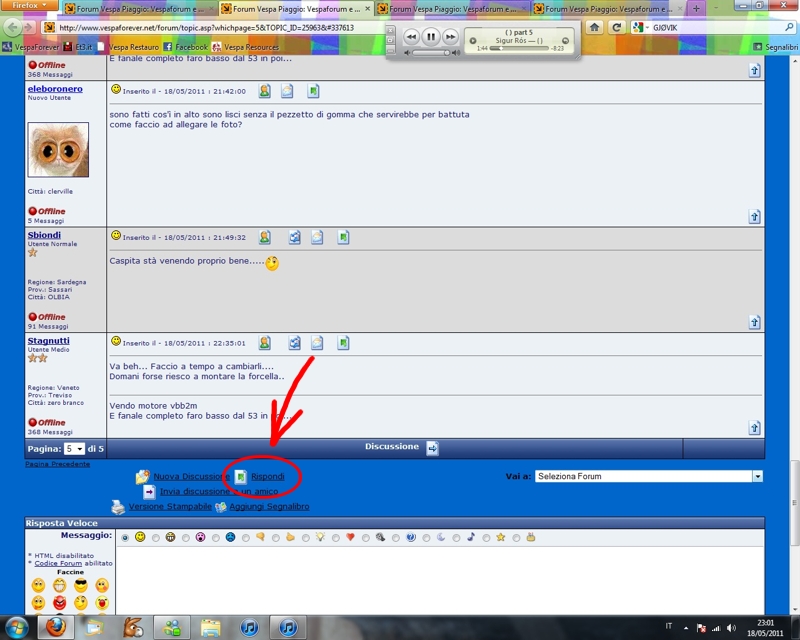Show hidden system tray icons arrow
The height and width of the screenshot is (640, 800).
[x=686, y=628]
